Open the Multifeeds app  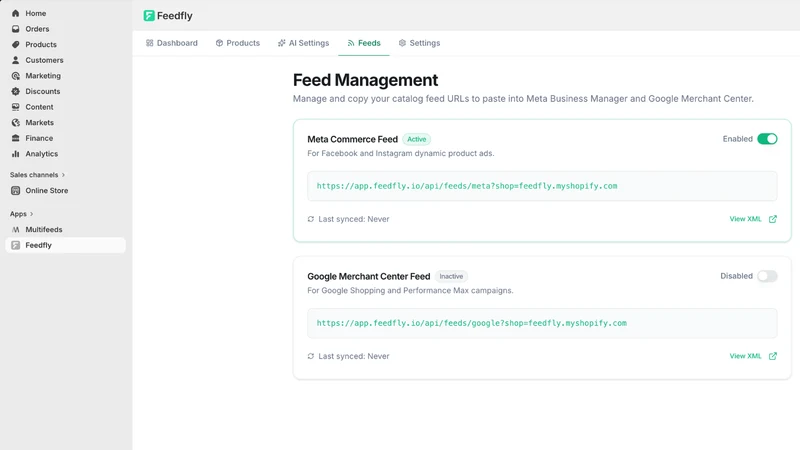[x=65, y=230]
